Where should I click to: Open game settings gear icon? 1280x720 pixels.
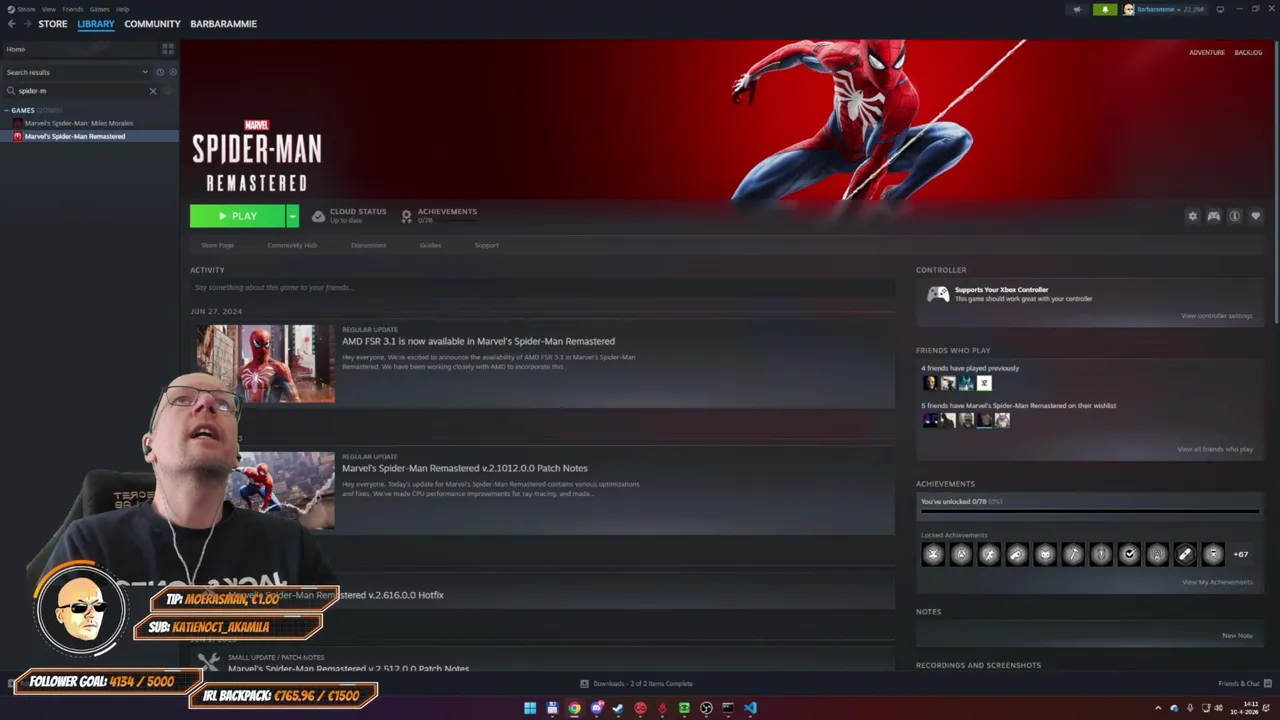tap(1192, 216)
